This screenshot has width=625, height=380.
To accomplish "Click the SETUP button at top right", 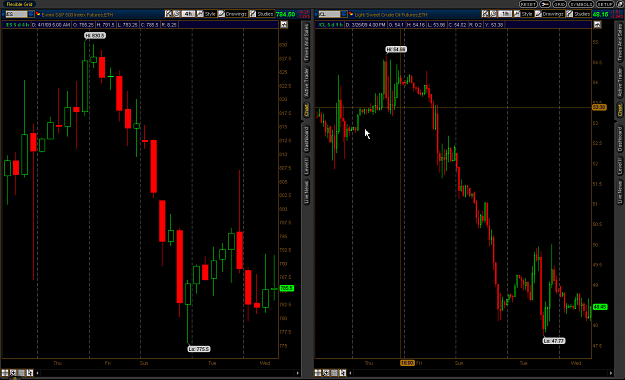I will 605,4.
